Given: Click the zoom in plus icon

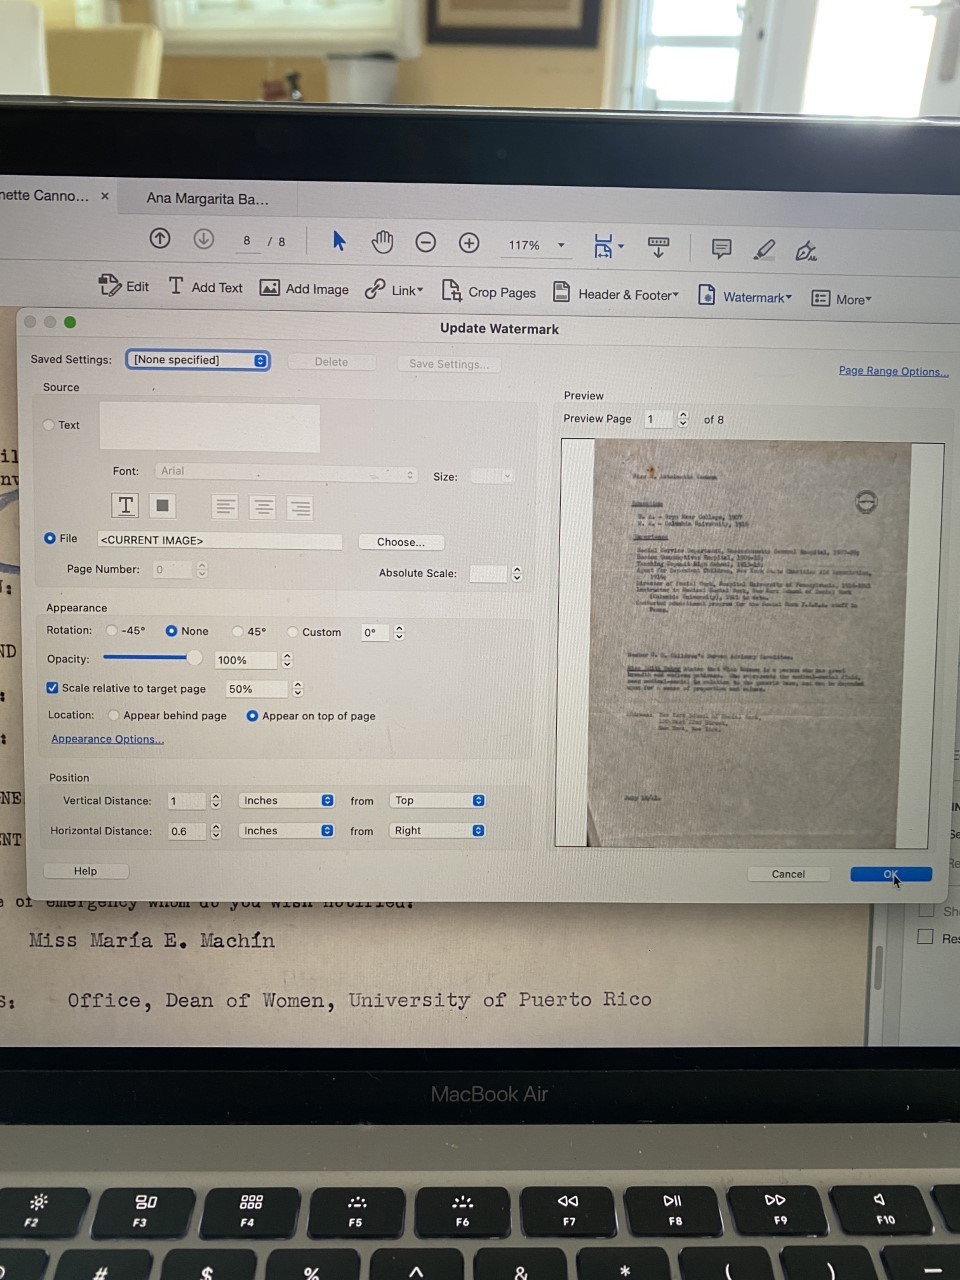Looking at the screenshot, I should click(469, 242).
